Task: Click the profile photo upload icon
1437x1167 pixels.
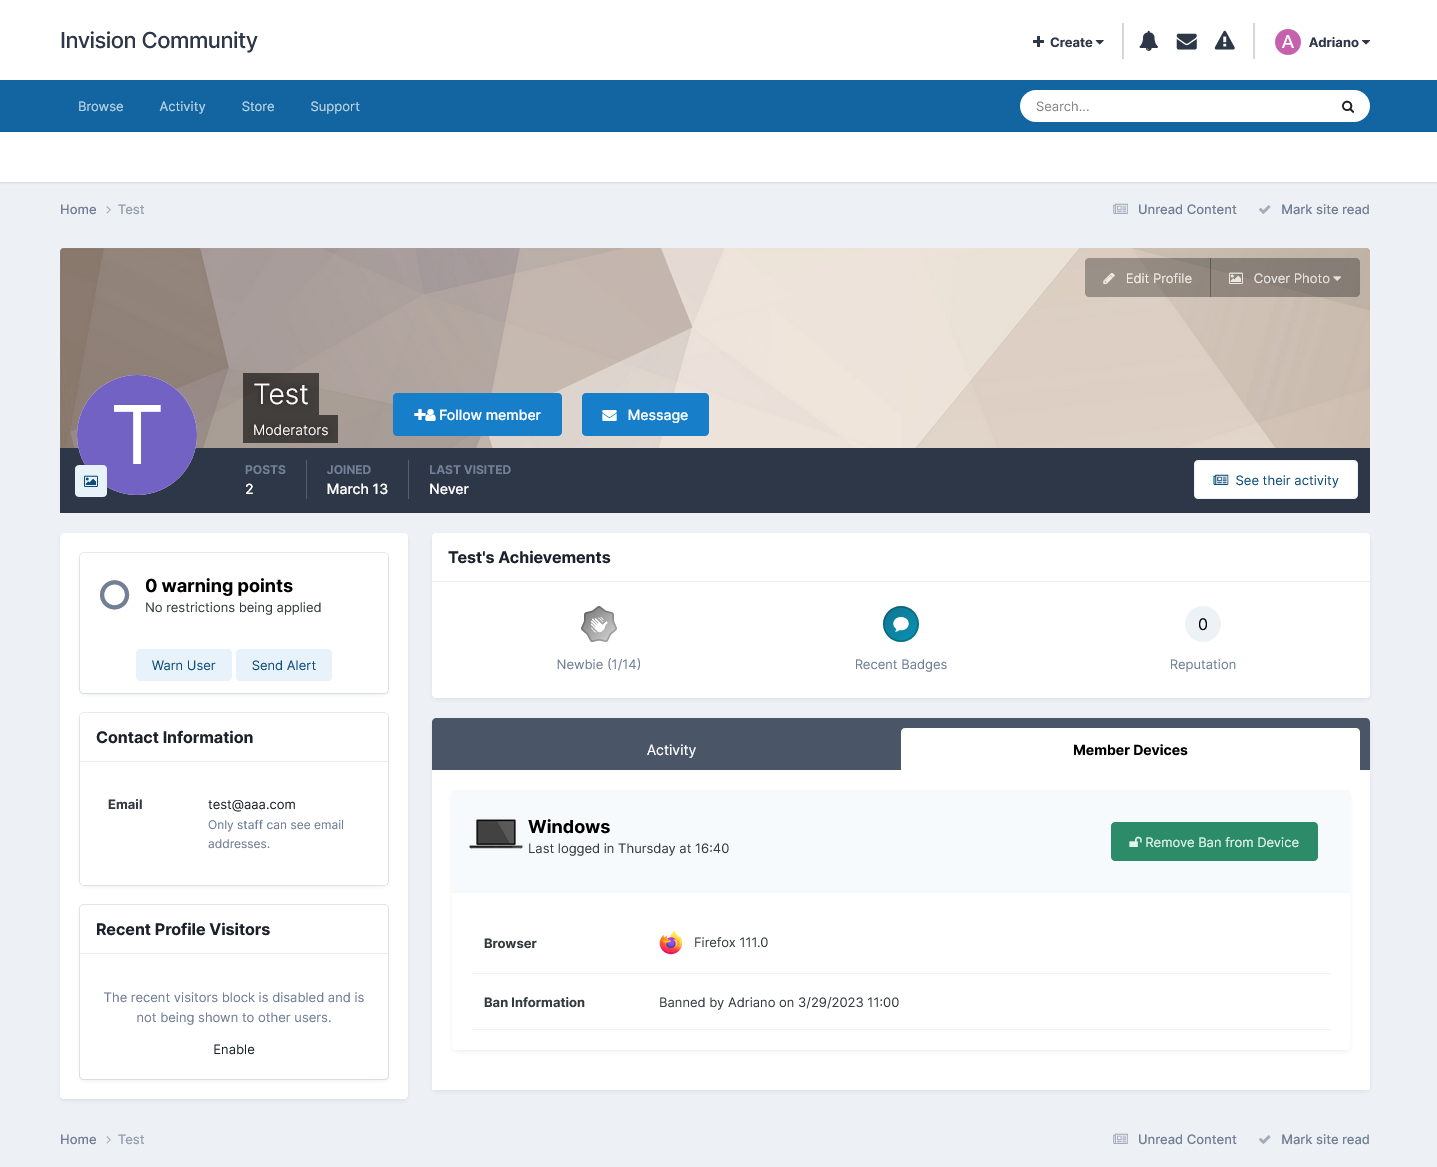Action: (x=91, y=481)
